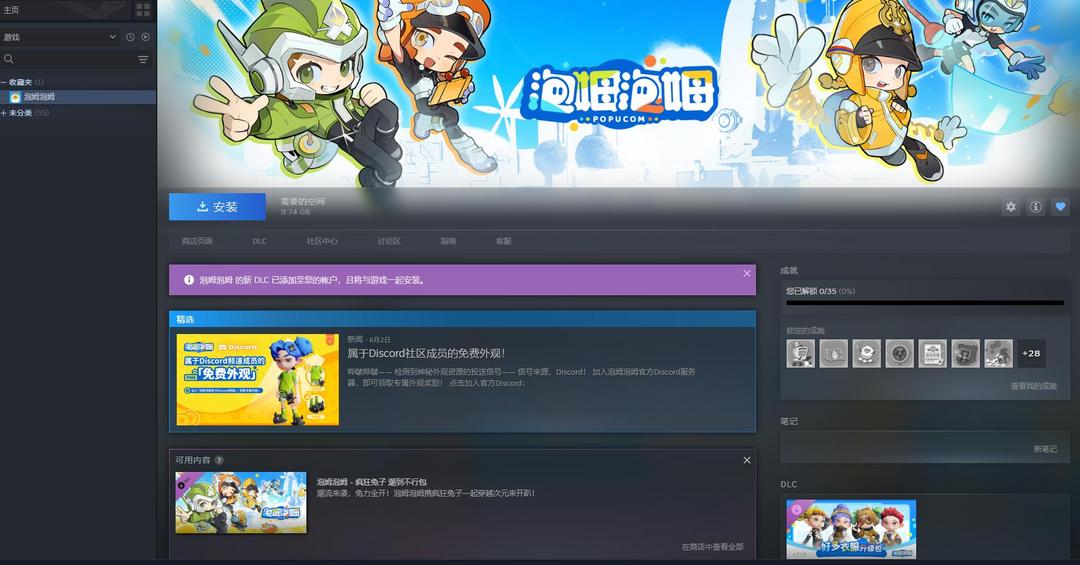Close the 可用内容 panel
The height and width of the screenshot is (565, 1080).
(747, 460)
